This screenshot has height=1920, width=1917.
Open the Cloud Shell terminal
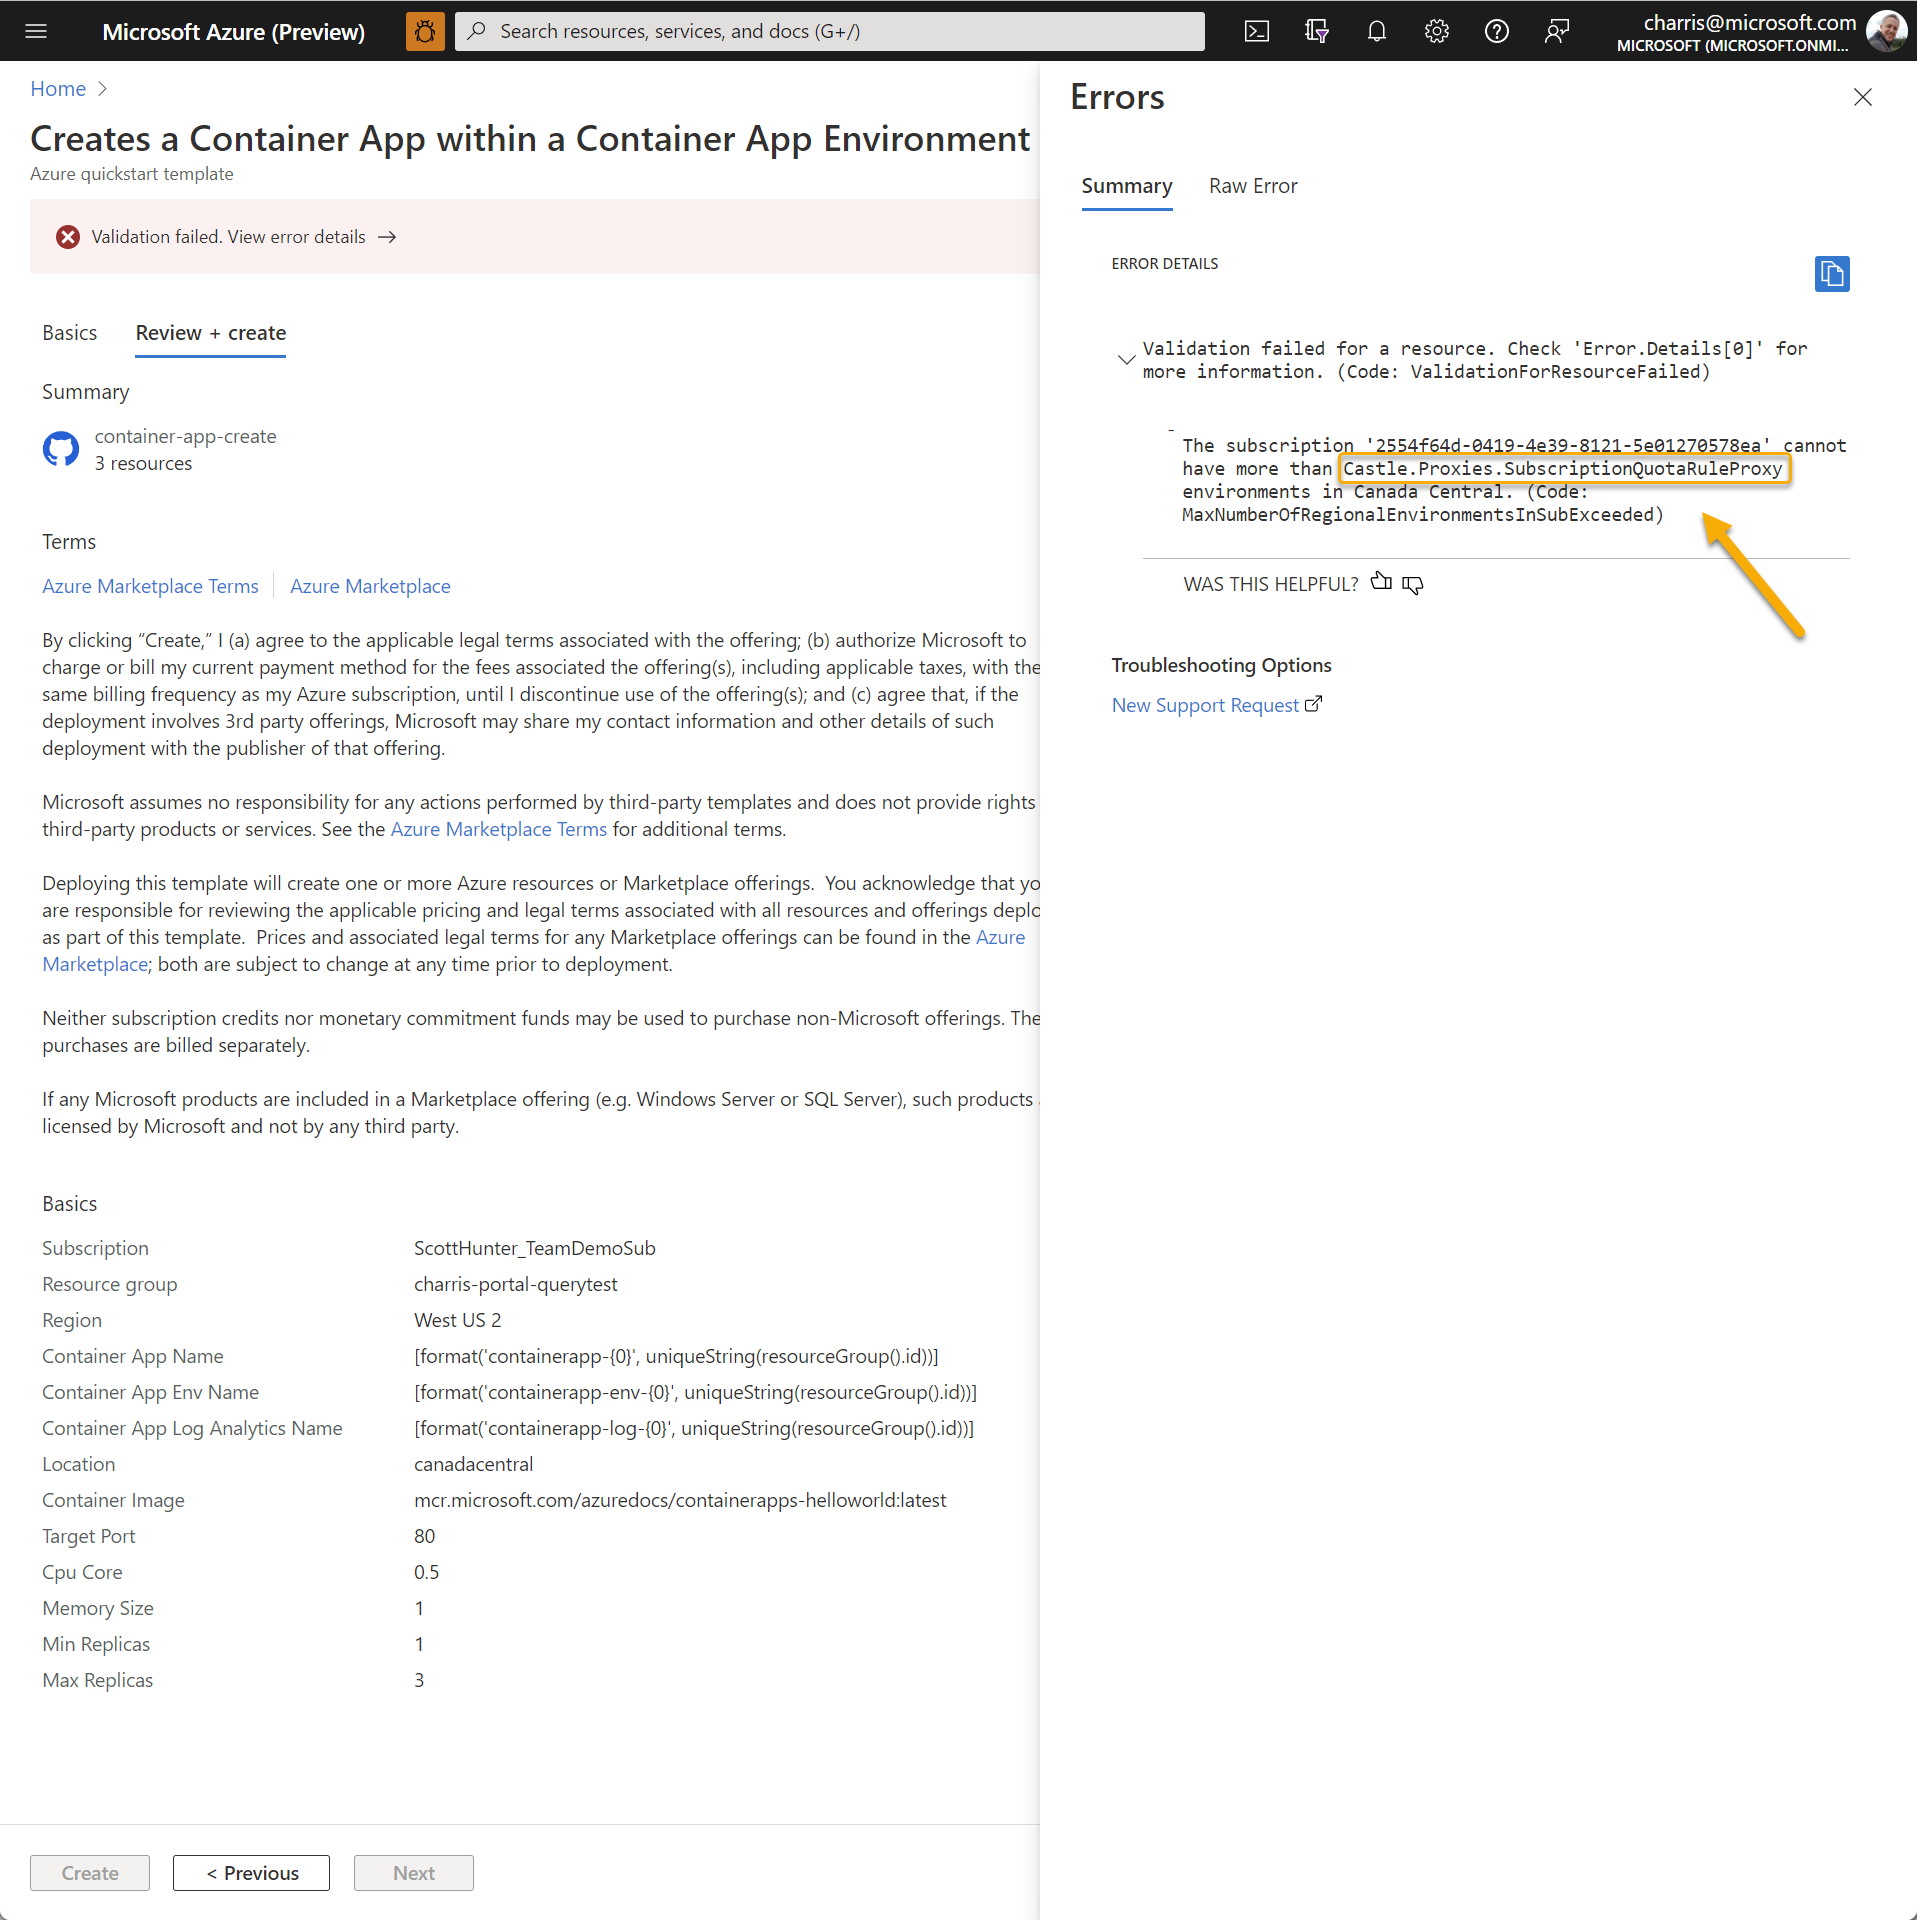(1257, 31)
